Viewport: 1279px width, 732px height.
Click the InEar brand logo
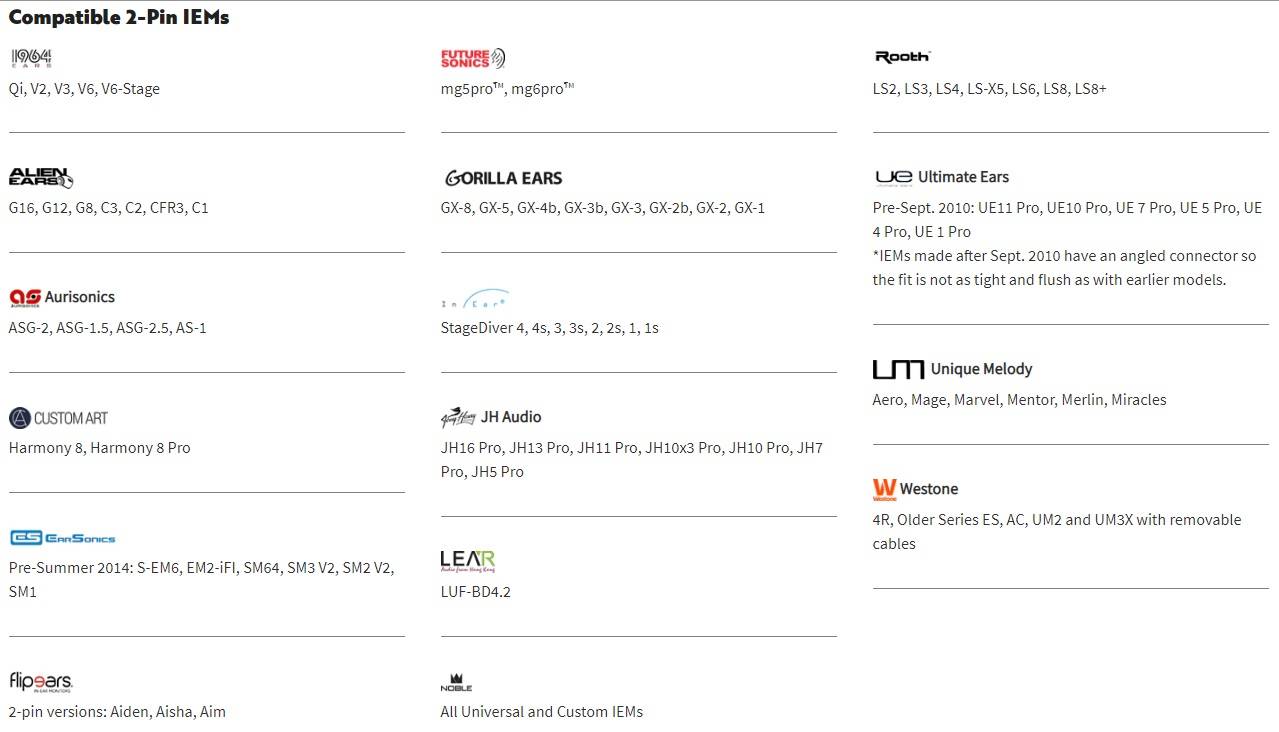tap(475, 299)
